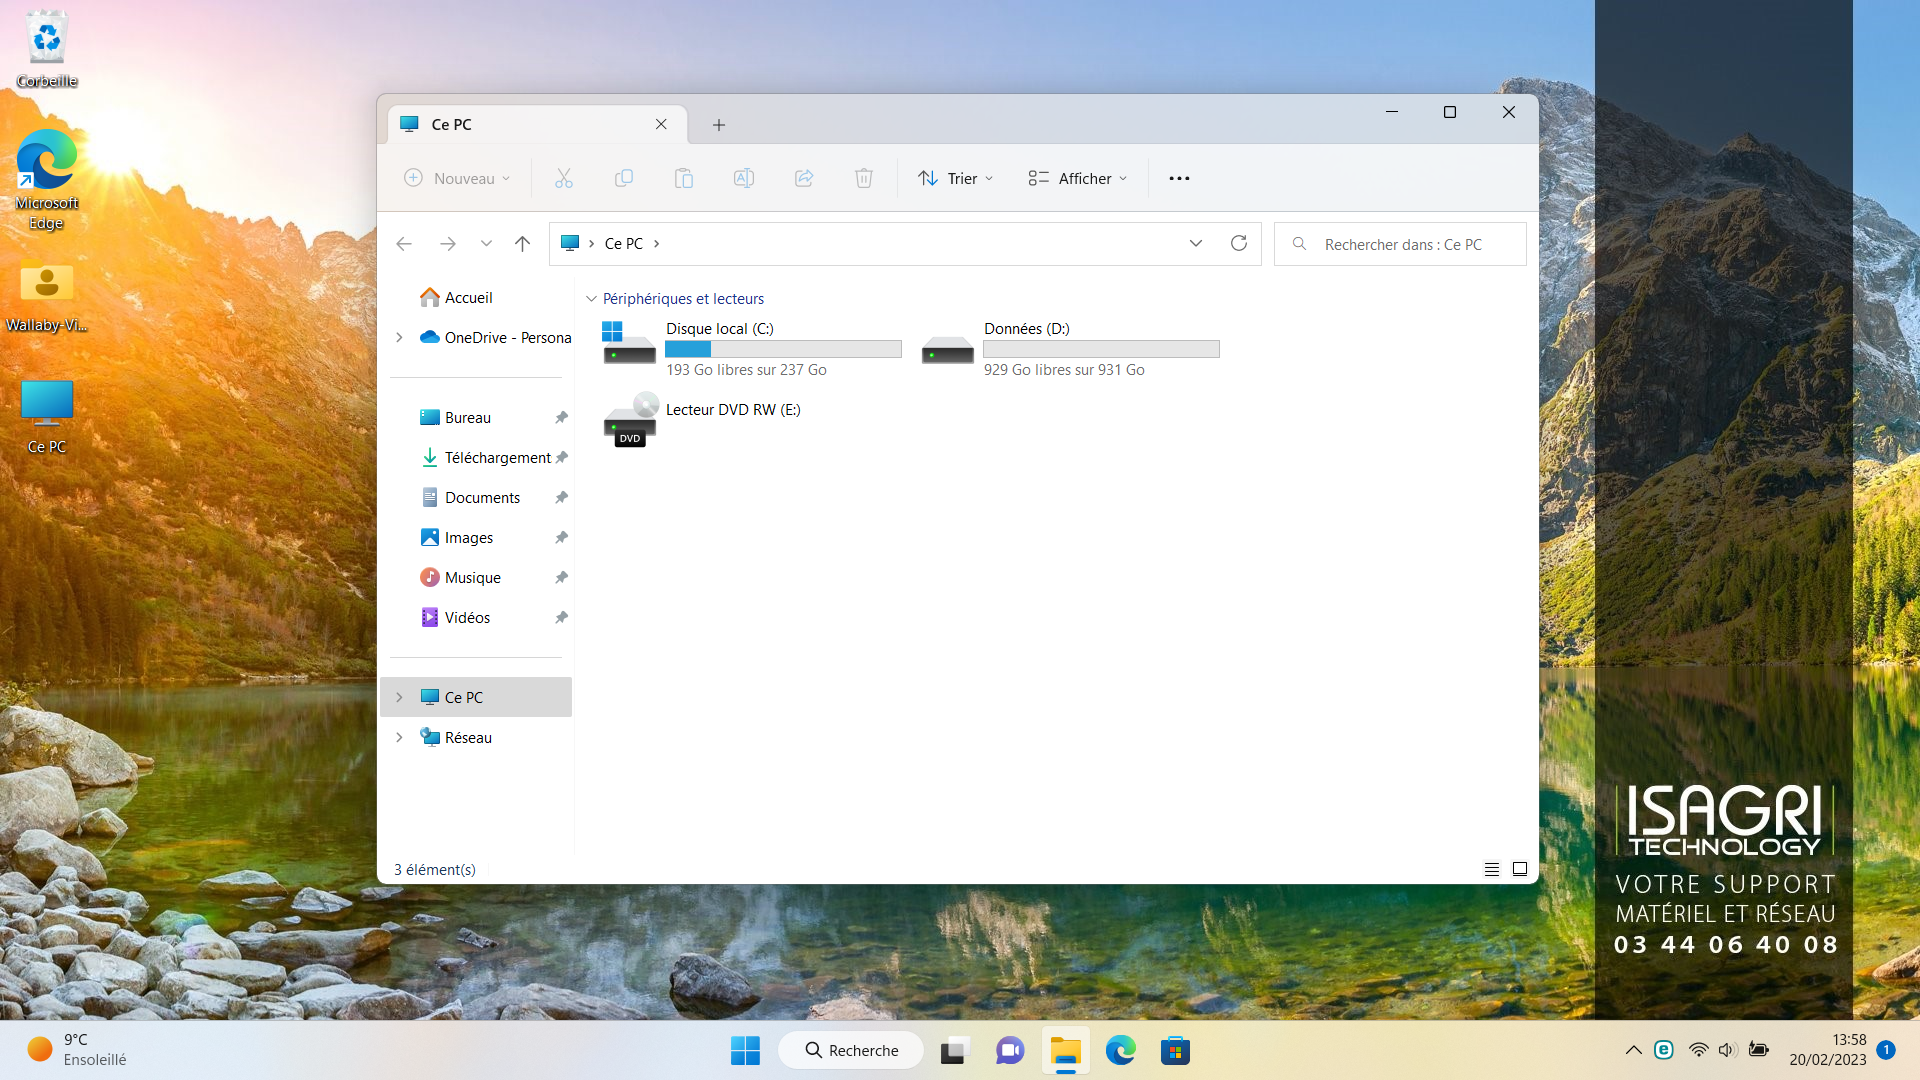Click the File Explorer taskbar icon

click(x=1065, y=1050)
